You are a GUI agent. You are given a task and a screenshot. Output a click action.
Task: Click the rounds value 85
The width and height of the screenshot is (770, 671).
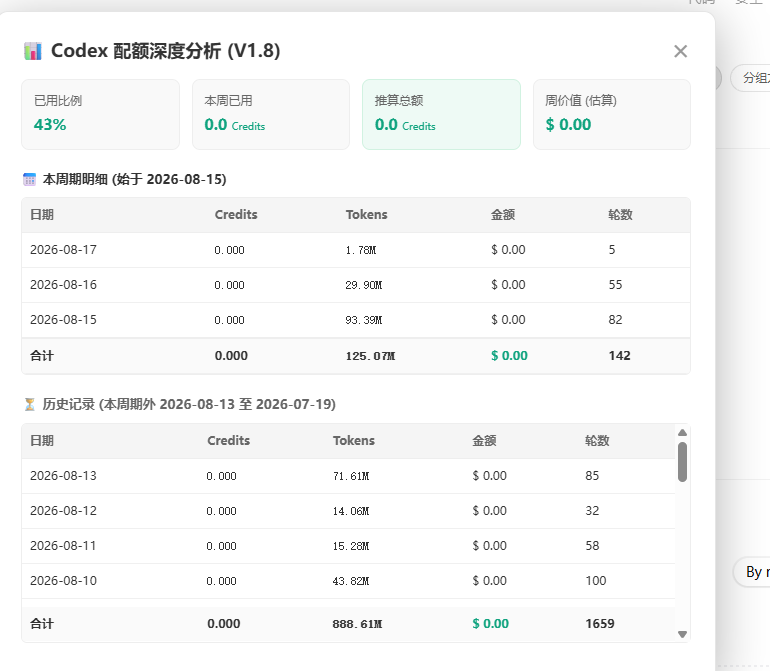[x=592, y=475]
